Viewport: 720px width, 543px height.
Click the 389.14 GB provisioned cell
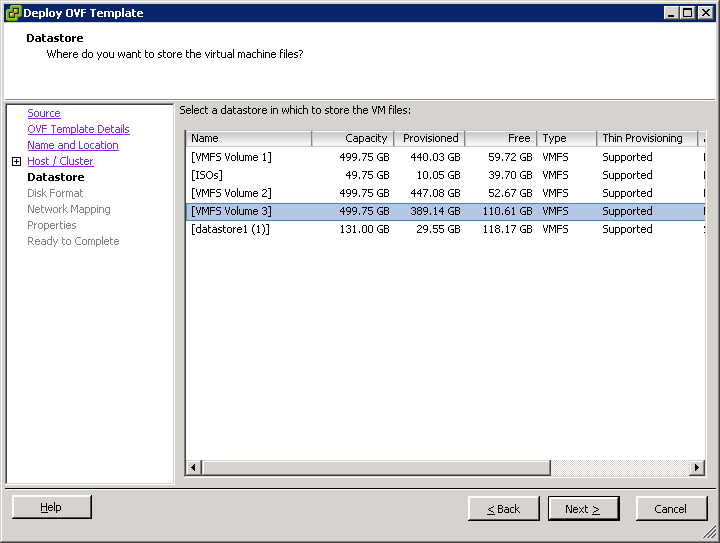(x=435, y=211)
